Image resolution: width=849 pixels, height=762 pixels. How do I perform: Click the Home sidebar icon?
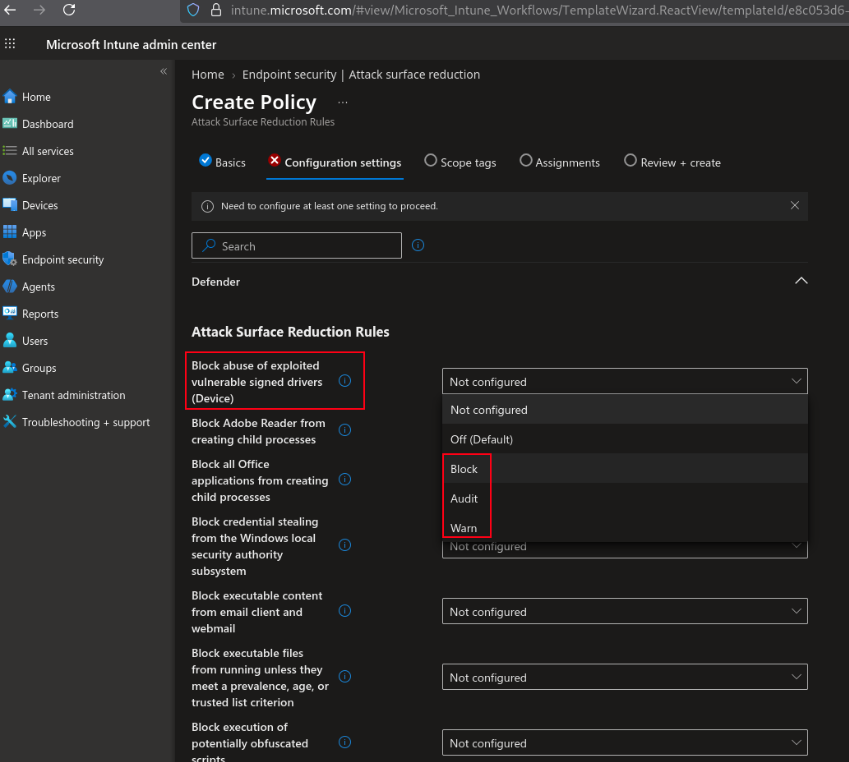pos(10,97)
